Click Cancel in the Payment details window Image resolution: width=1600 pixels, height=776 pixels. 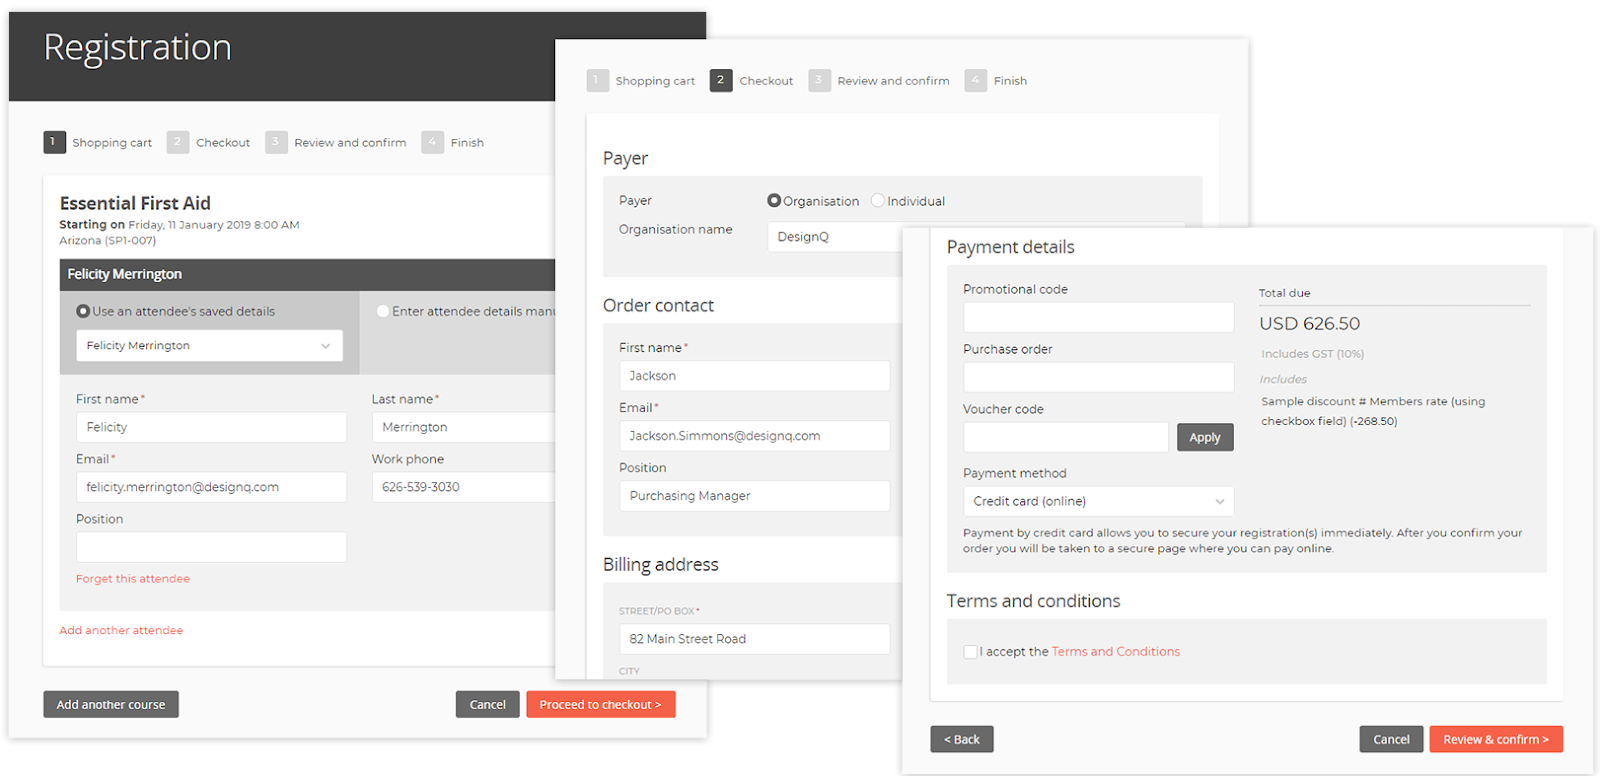[1391, 739]
